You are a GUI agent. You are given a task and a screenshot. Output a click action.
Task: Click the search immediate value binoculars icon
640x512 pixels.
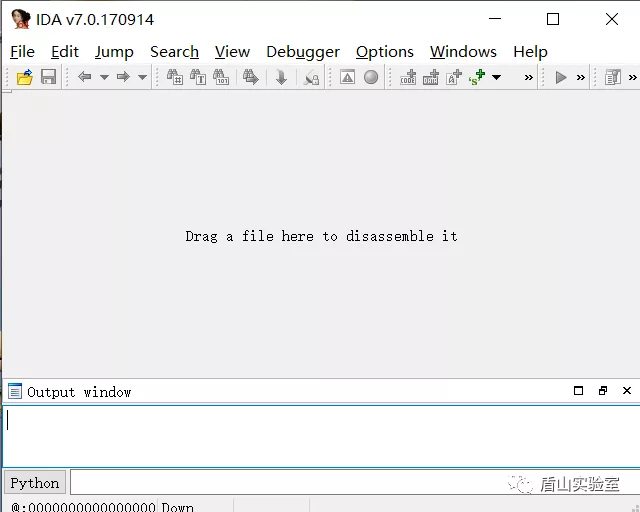pos(175,77)
